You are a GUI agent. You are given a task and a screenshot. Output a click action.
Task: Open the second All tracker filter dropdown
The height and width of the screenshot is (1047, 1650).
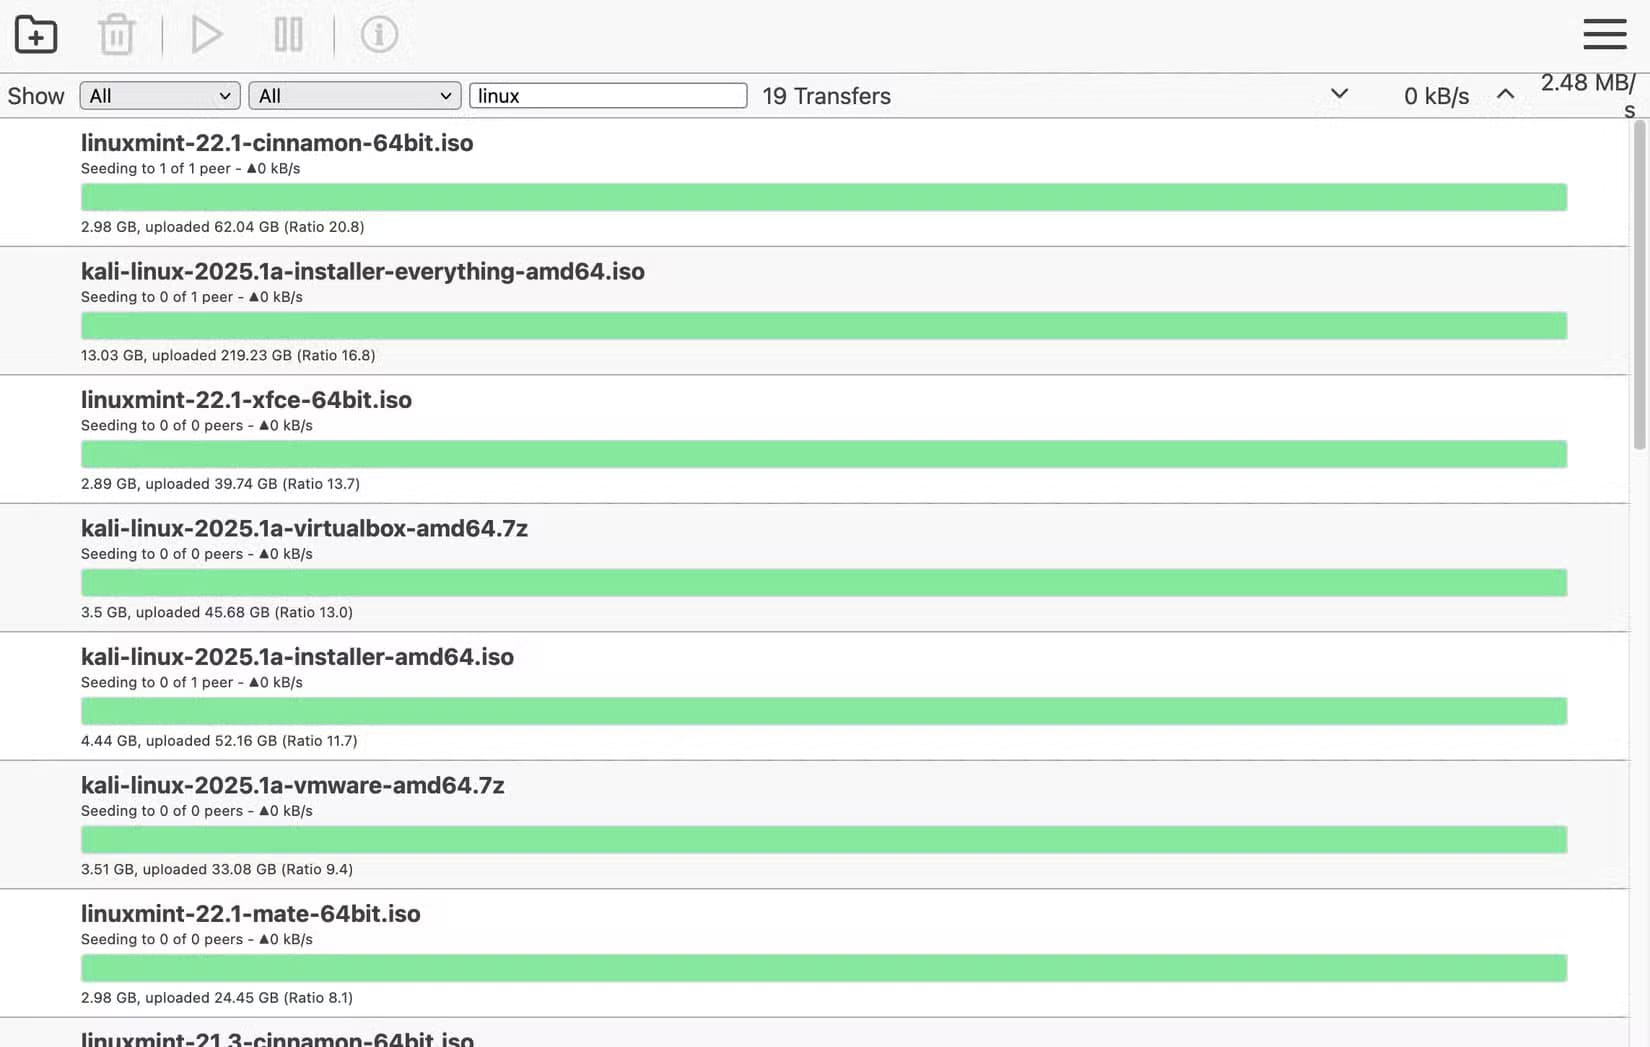(355, 96)
